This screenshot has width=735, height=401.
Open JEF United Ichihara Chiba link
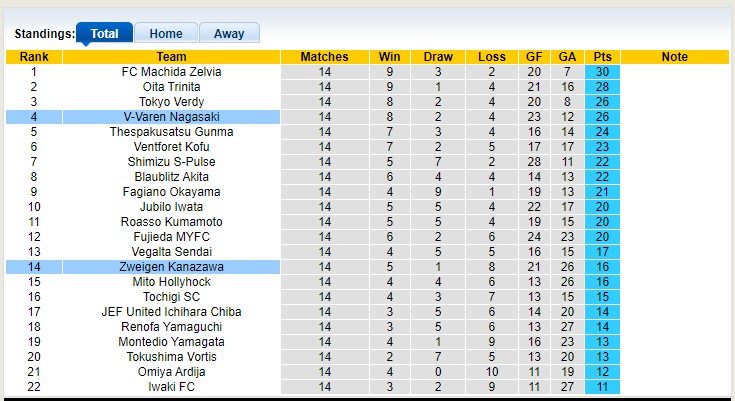172,312
